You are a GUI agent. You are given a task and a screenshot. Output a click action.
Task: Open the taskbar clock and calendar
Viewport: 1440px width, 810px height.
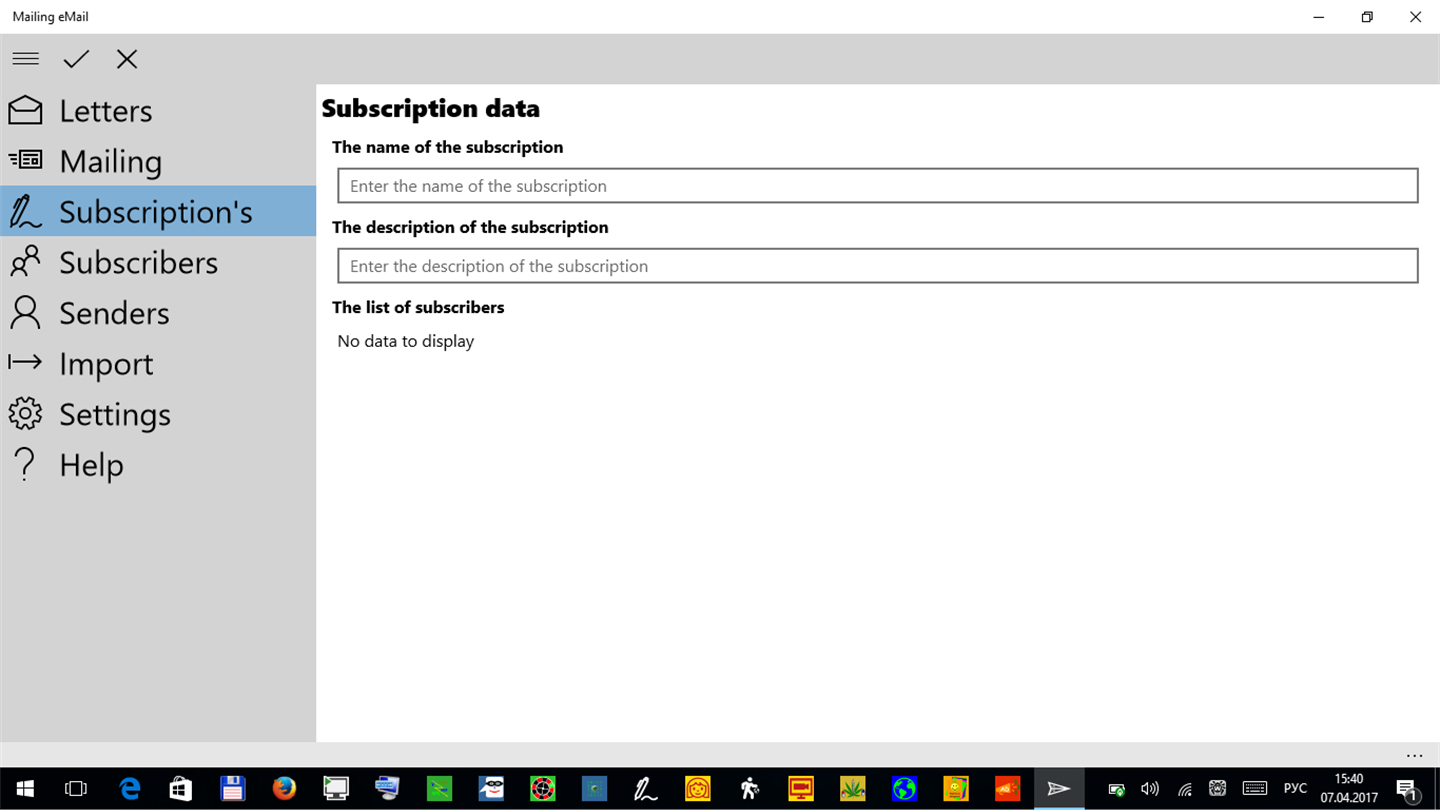tap(1349, 789)
